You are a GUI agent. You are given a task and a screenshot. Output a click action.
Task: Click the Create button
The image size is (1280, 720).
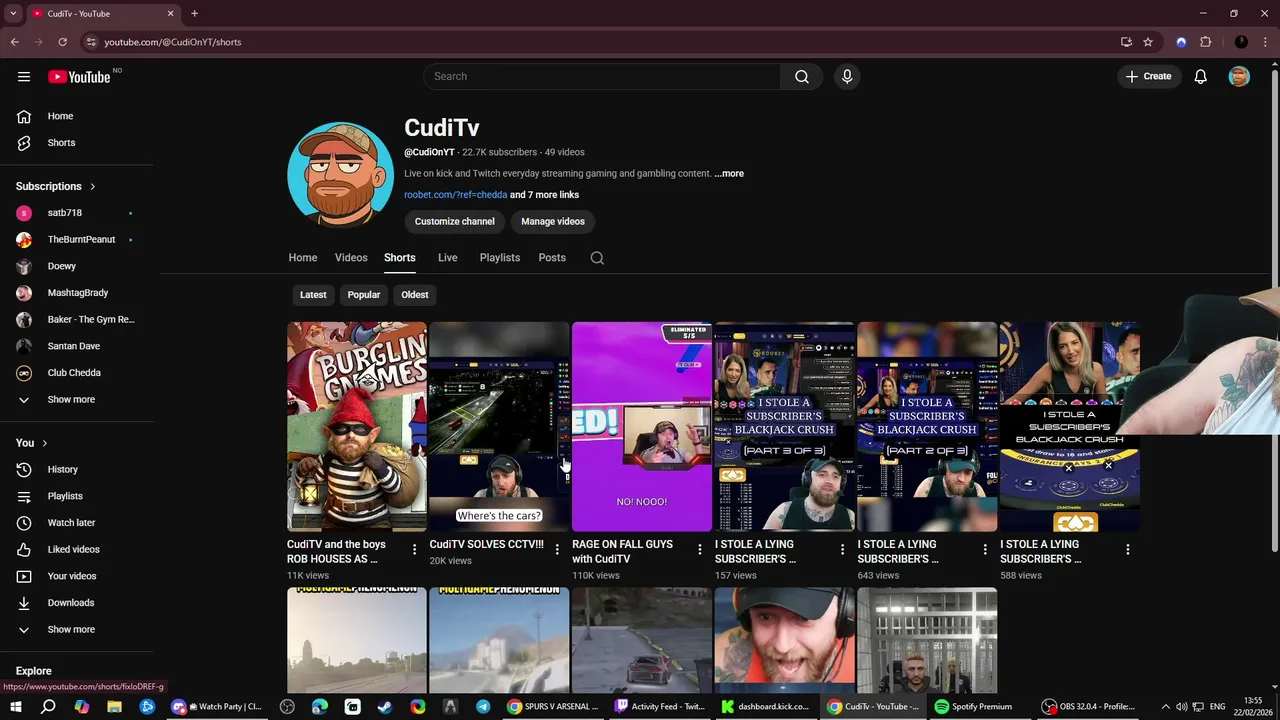pos(1148,76)
